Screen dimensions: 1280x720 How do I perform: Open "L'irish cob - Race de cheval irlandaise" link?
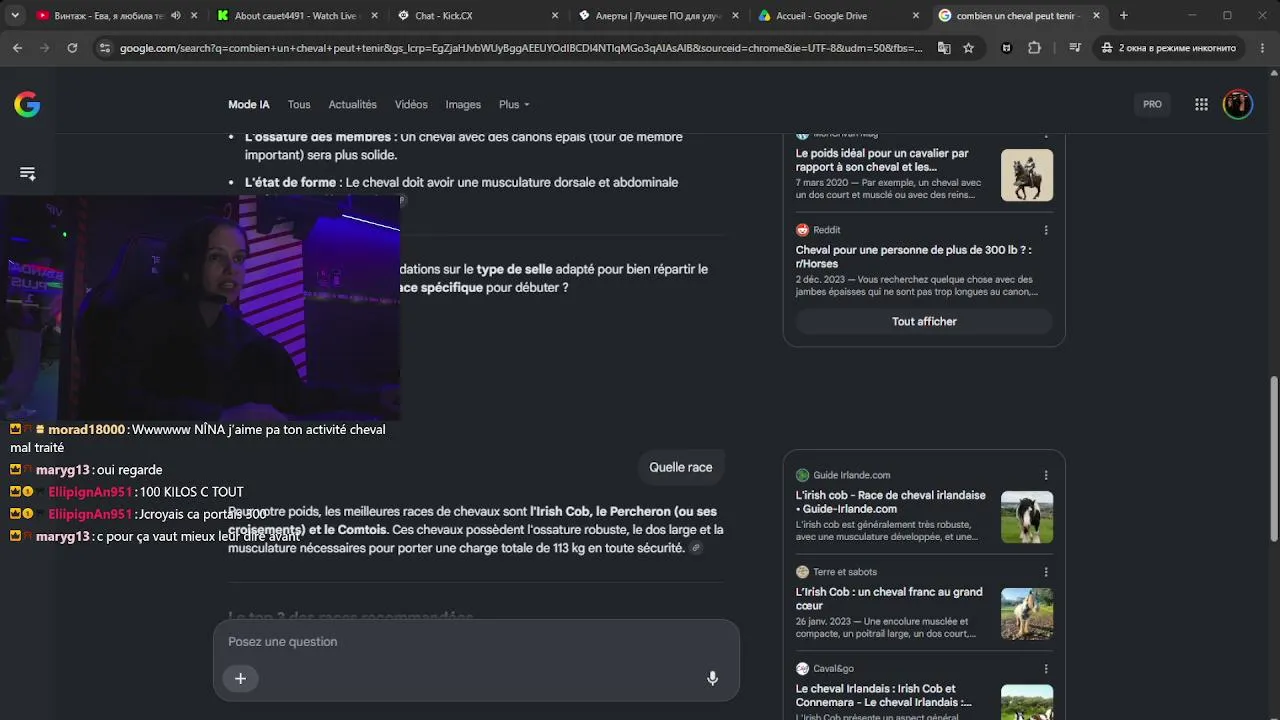(891, 502)
